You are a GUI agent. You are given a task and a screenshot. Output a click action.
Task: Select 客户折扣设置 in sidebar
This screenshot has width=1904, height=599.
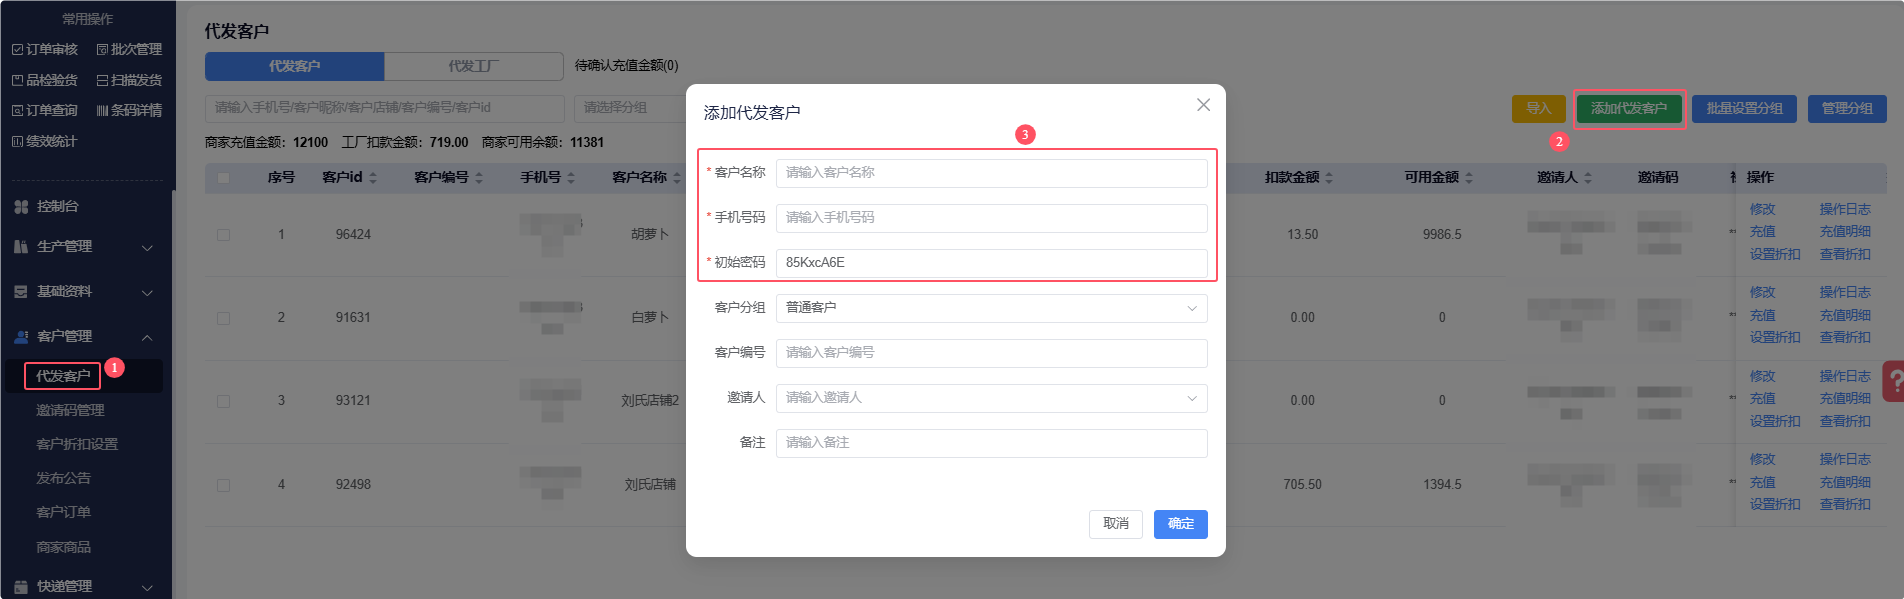point(77,444)
